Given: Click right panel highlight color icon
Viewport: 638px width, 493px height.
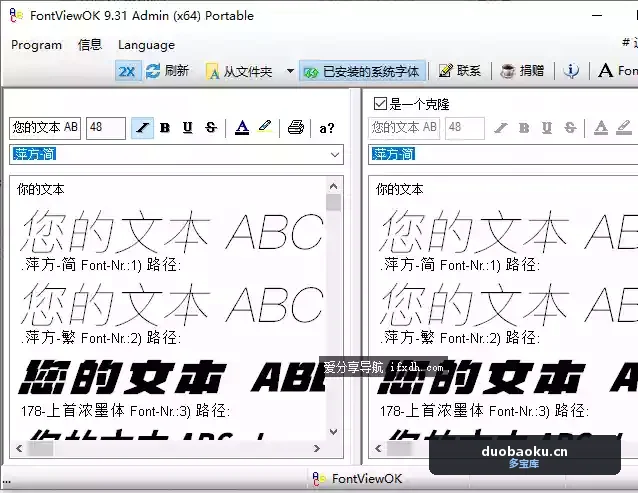Looking at the screenshot, I should [x=624, y=128].
